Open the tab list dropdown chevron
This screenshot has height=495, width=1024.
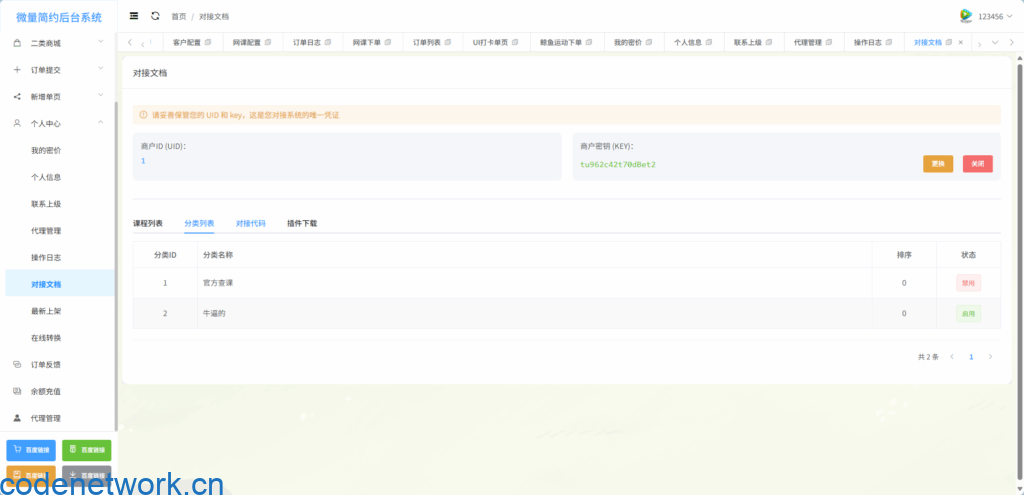click(x=994, y=43)
